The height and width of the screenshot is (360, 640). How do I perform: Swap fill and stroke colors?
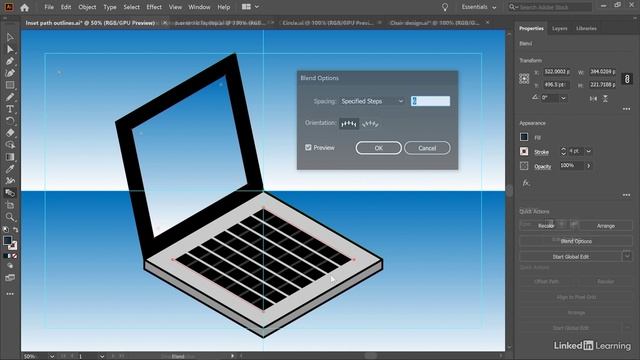(x=16, y=230)
